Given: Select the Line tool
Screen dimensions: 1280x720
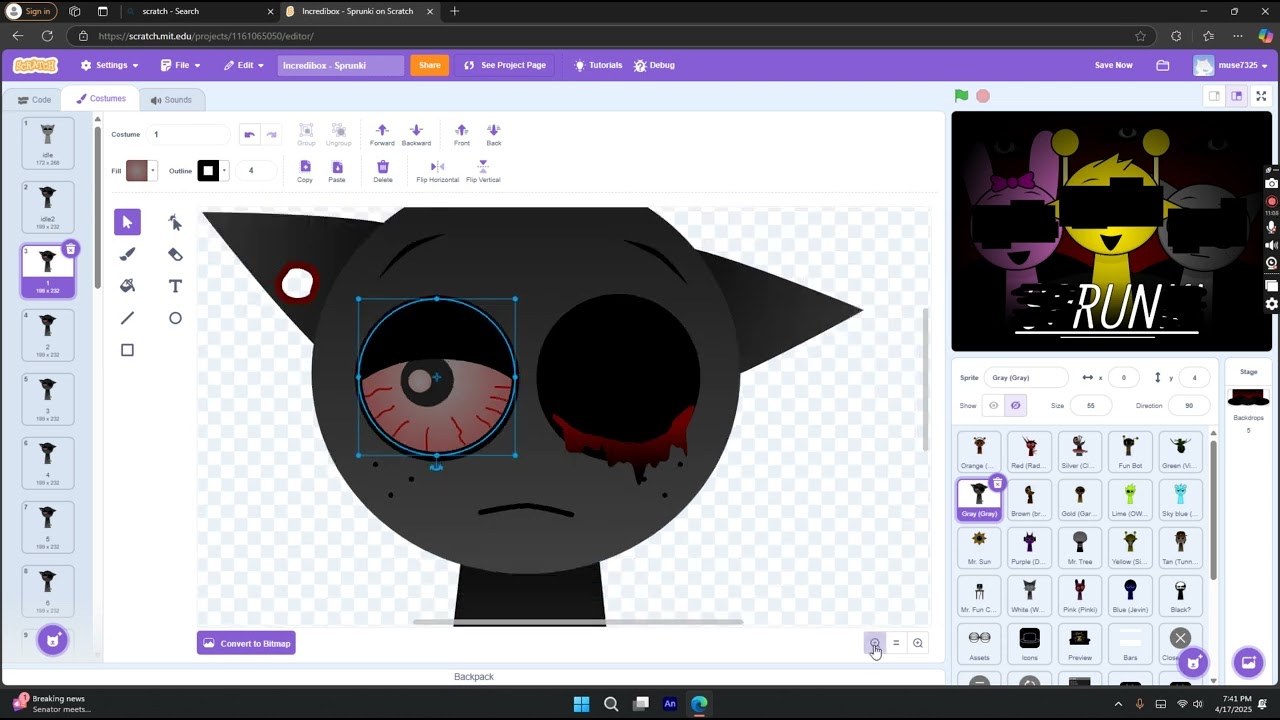Looking at the screenshot, I should click(x=127, y=318).
